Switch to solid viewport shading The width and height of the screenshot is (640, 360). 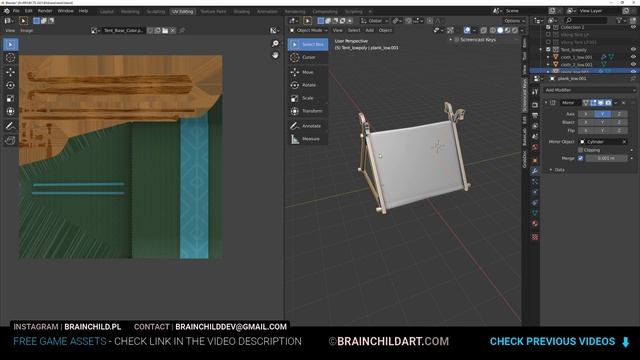[x=500, y=30]
